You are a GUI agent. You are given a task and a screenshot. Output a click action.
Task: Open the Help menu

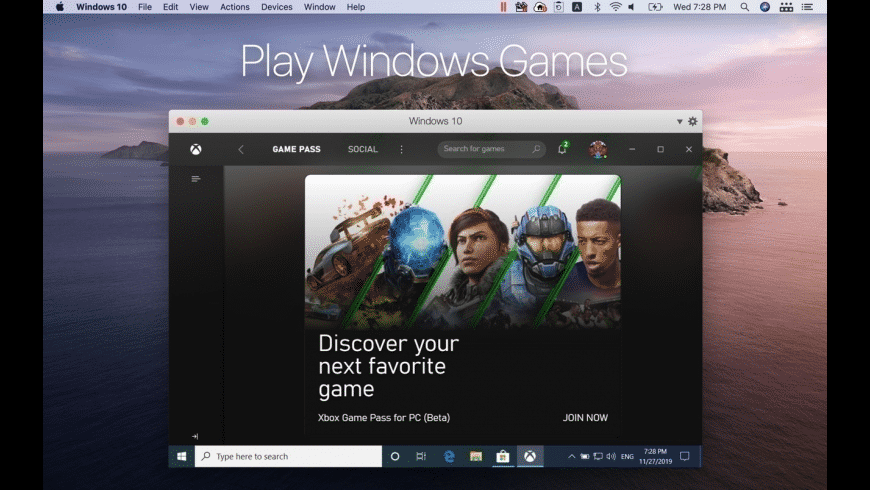tap(356, 7)
